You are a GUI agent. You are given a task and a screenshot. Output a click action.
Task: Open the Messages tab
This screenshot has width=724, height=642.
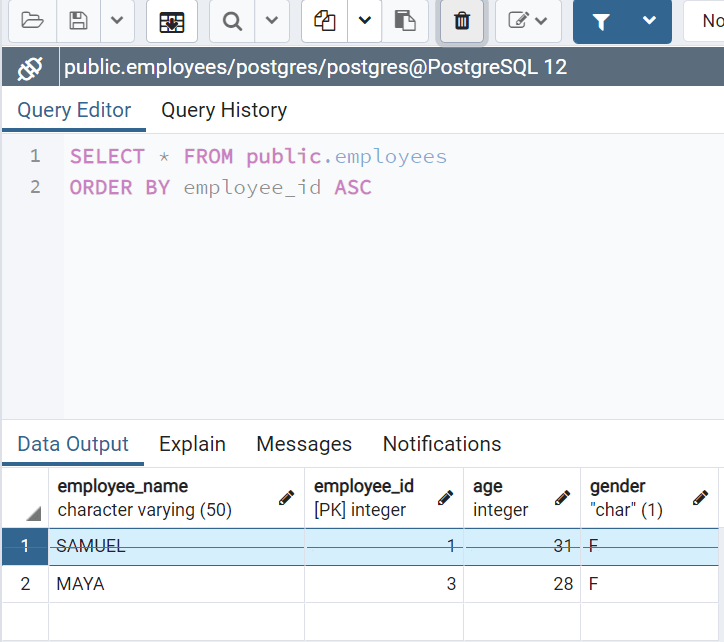tap(304, 444)
